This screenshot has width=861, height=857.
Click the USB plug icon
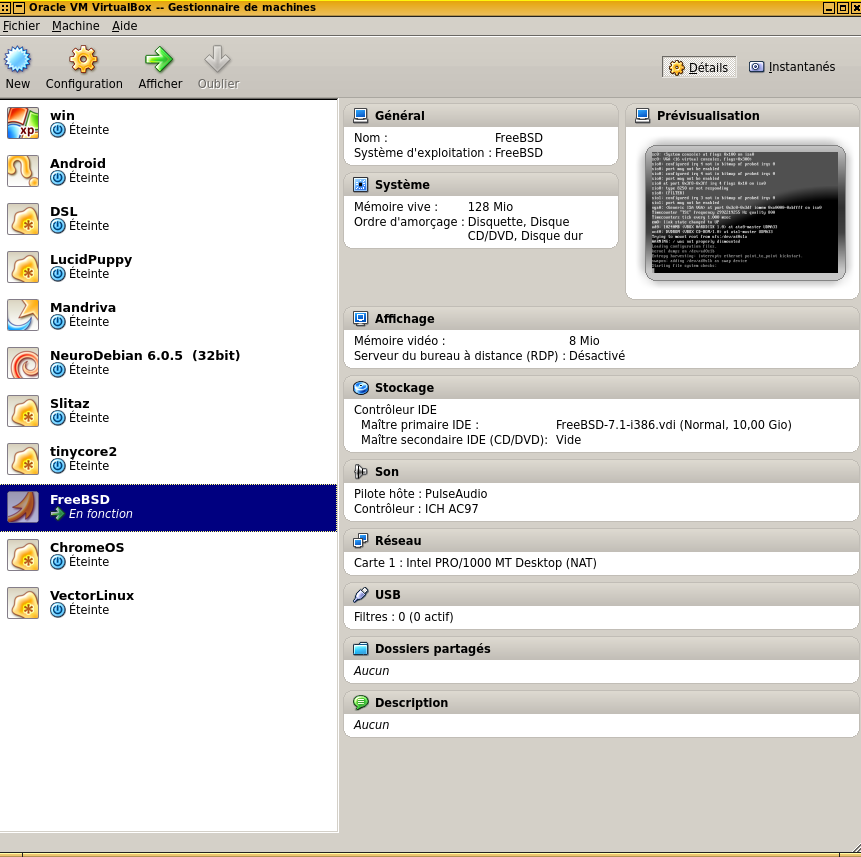(361, 595)
